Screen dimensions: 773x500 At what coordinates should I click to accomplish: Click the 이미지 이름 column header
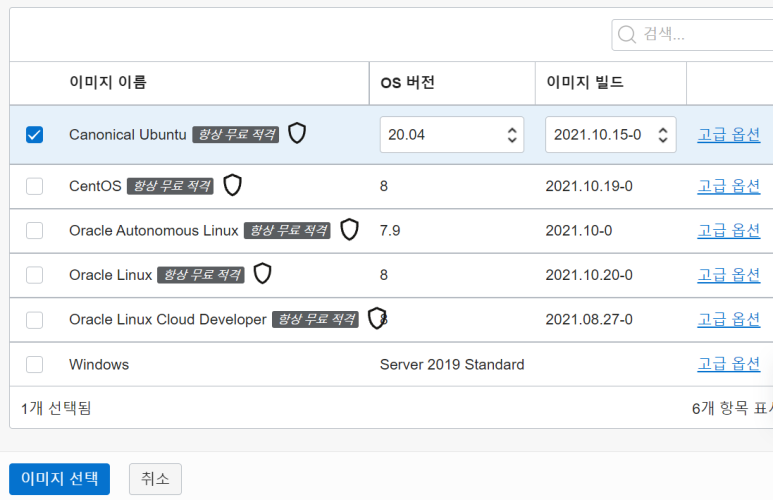click(x=108, y=82)
